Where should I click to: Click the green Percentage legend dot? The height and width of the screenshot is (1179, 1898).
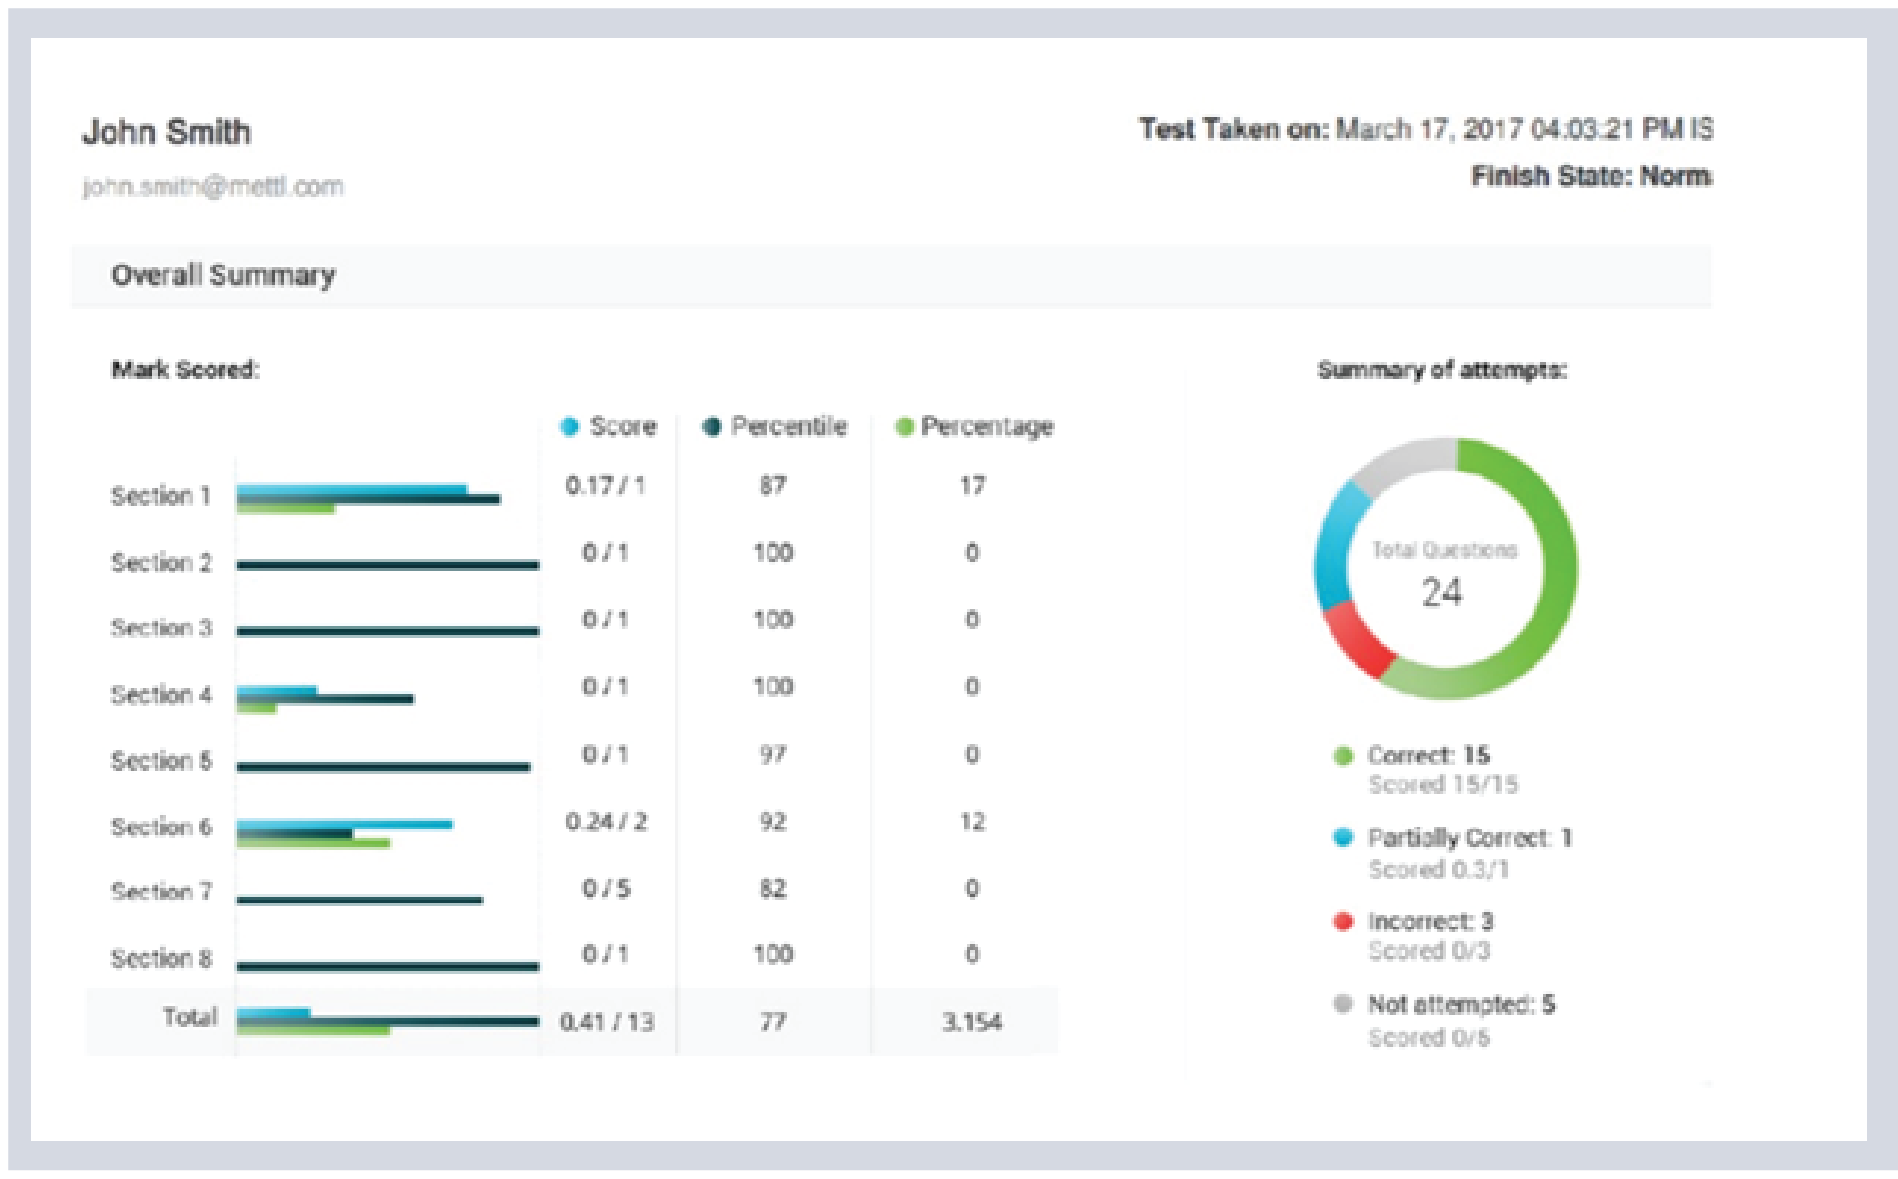(904, 427)
